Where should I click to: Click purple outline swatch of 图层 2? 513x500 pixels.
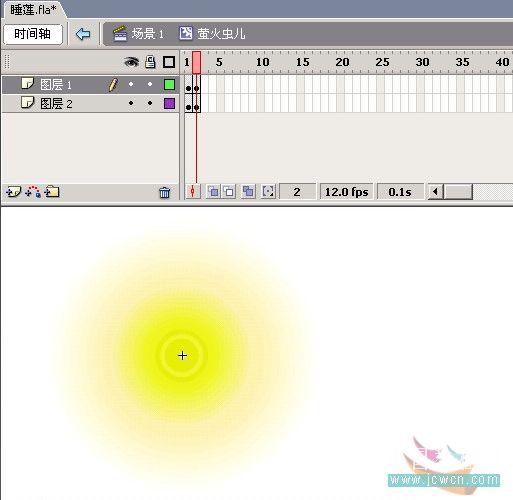[x=169, y=104]
